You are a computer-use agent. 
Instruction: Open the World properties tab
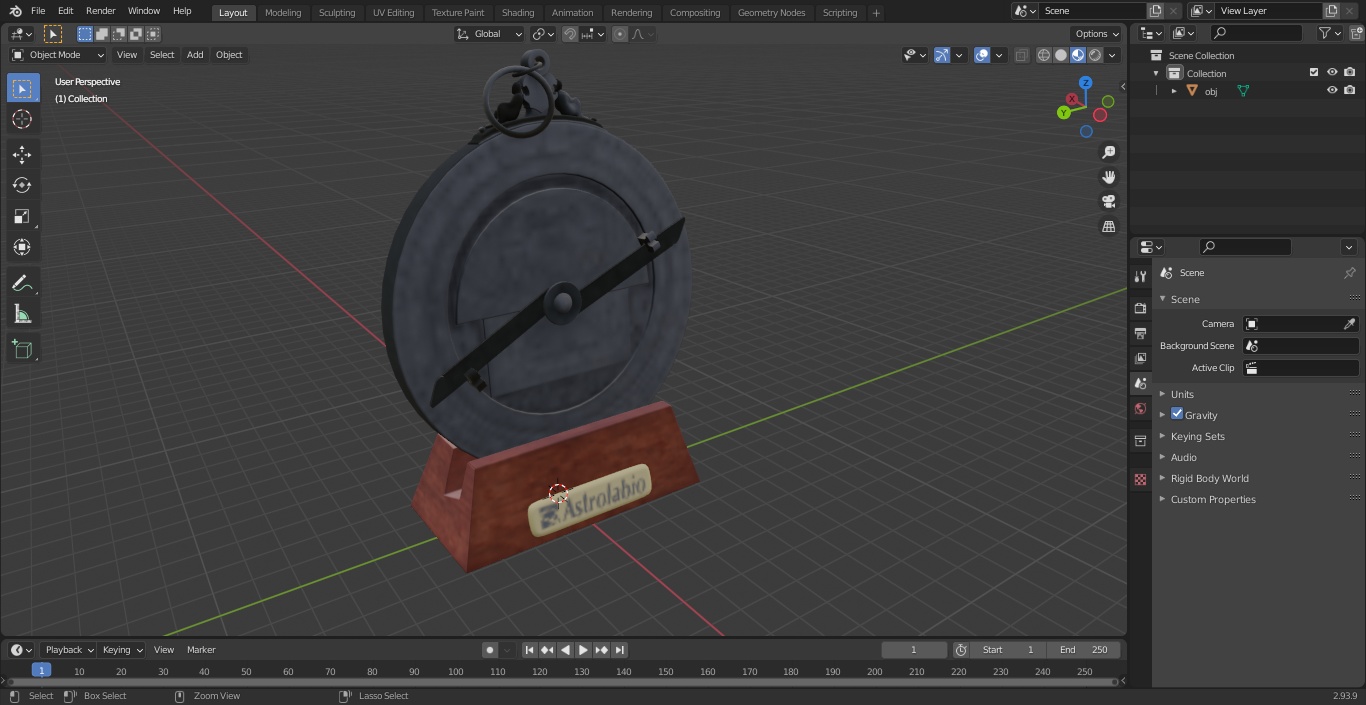[1140, 409]
